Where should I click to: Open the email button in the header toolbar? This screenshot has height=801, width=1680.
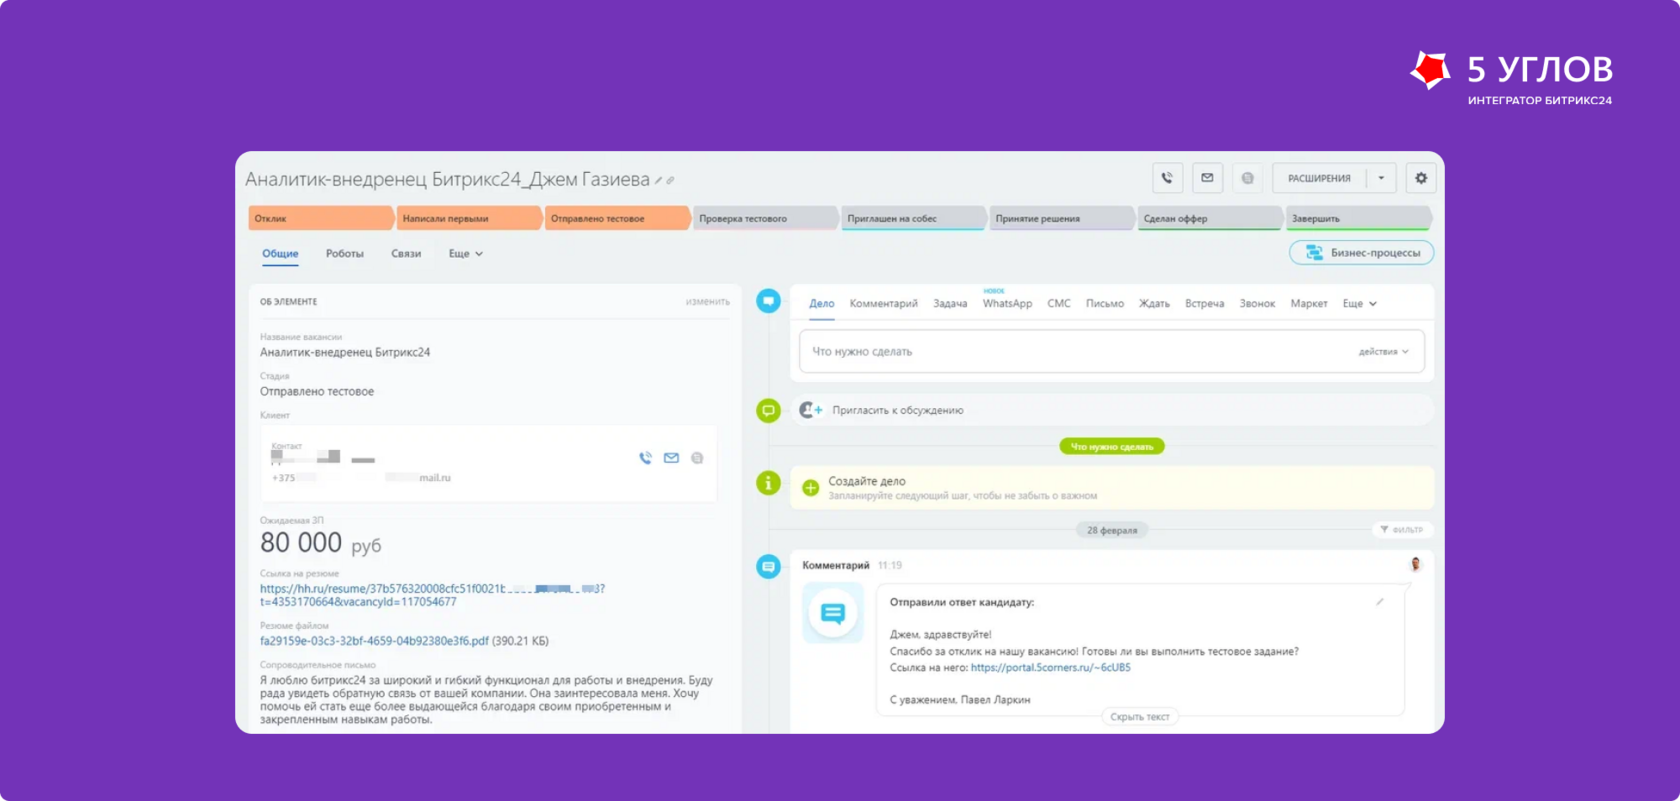click(x=1207, y=178)
